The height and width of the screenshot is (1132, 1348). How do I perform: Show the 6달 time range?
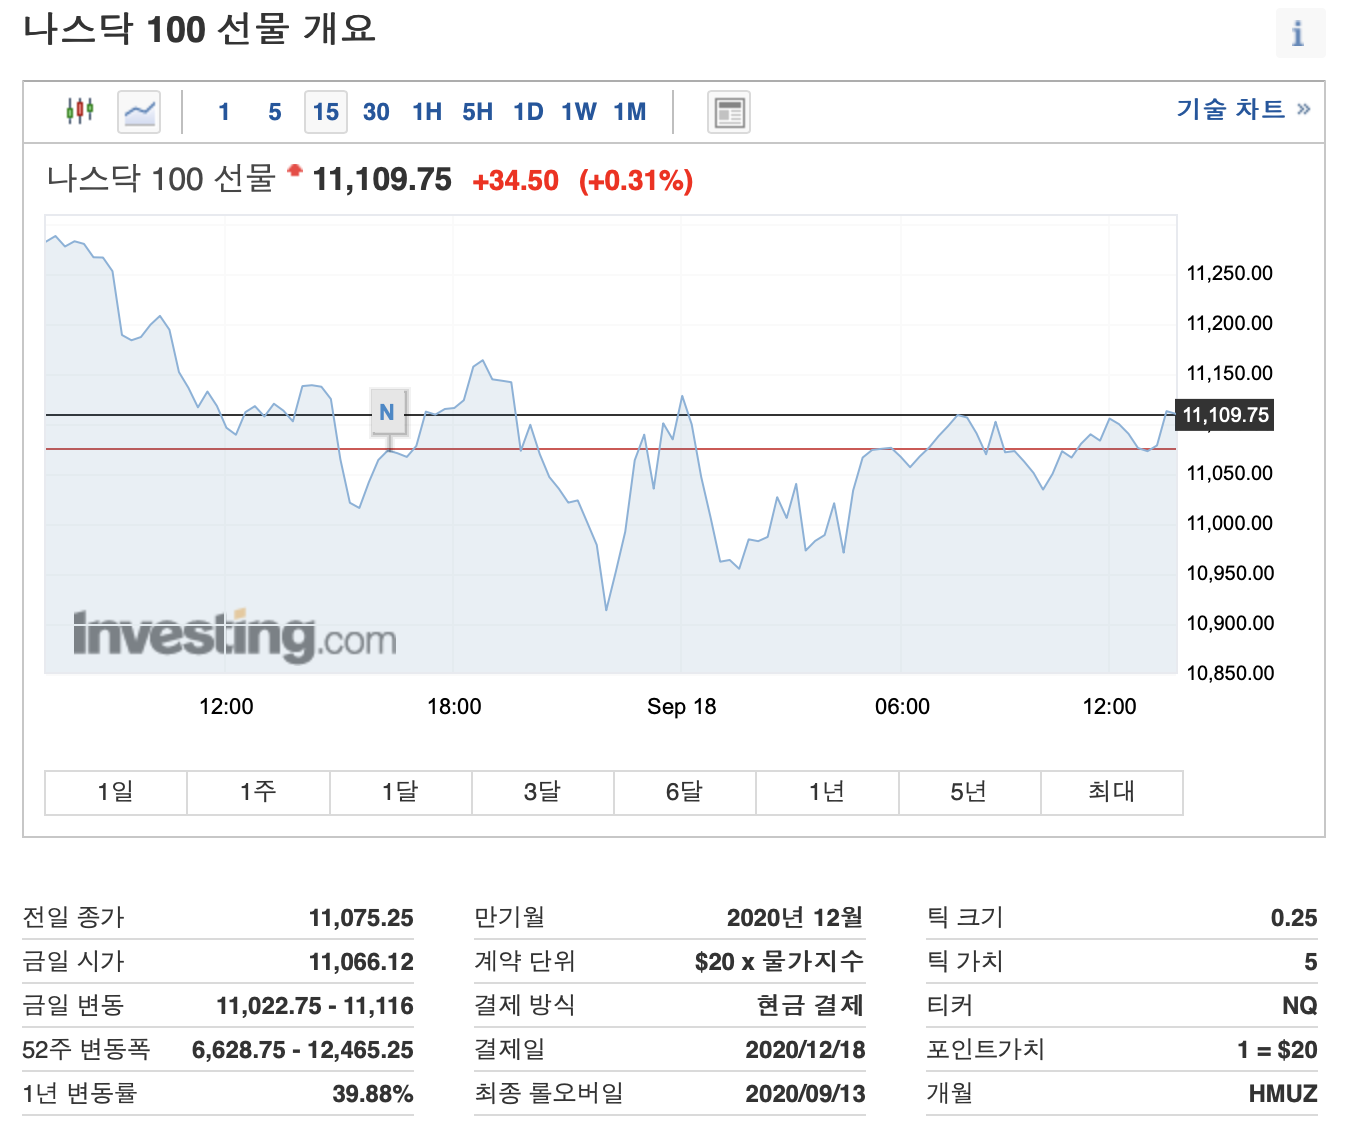[685, 792]
